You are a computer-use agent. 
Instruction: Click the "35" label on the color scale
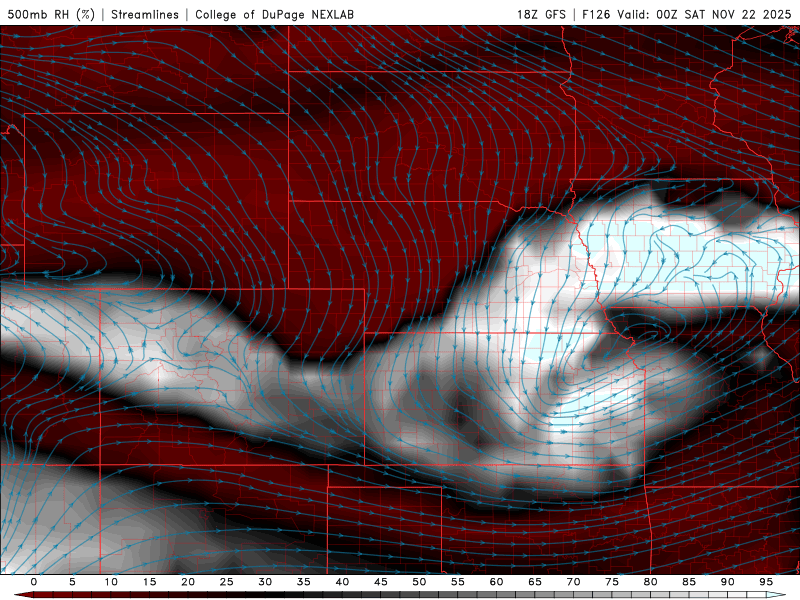(x=304, y=582)
